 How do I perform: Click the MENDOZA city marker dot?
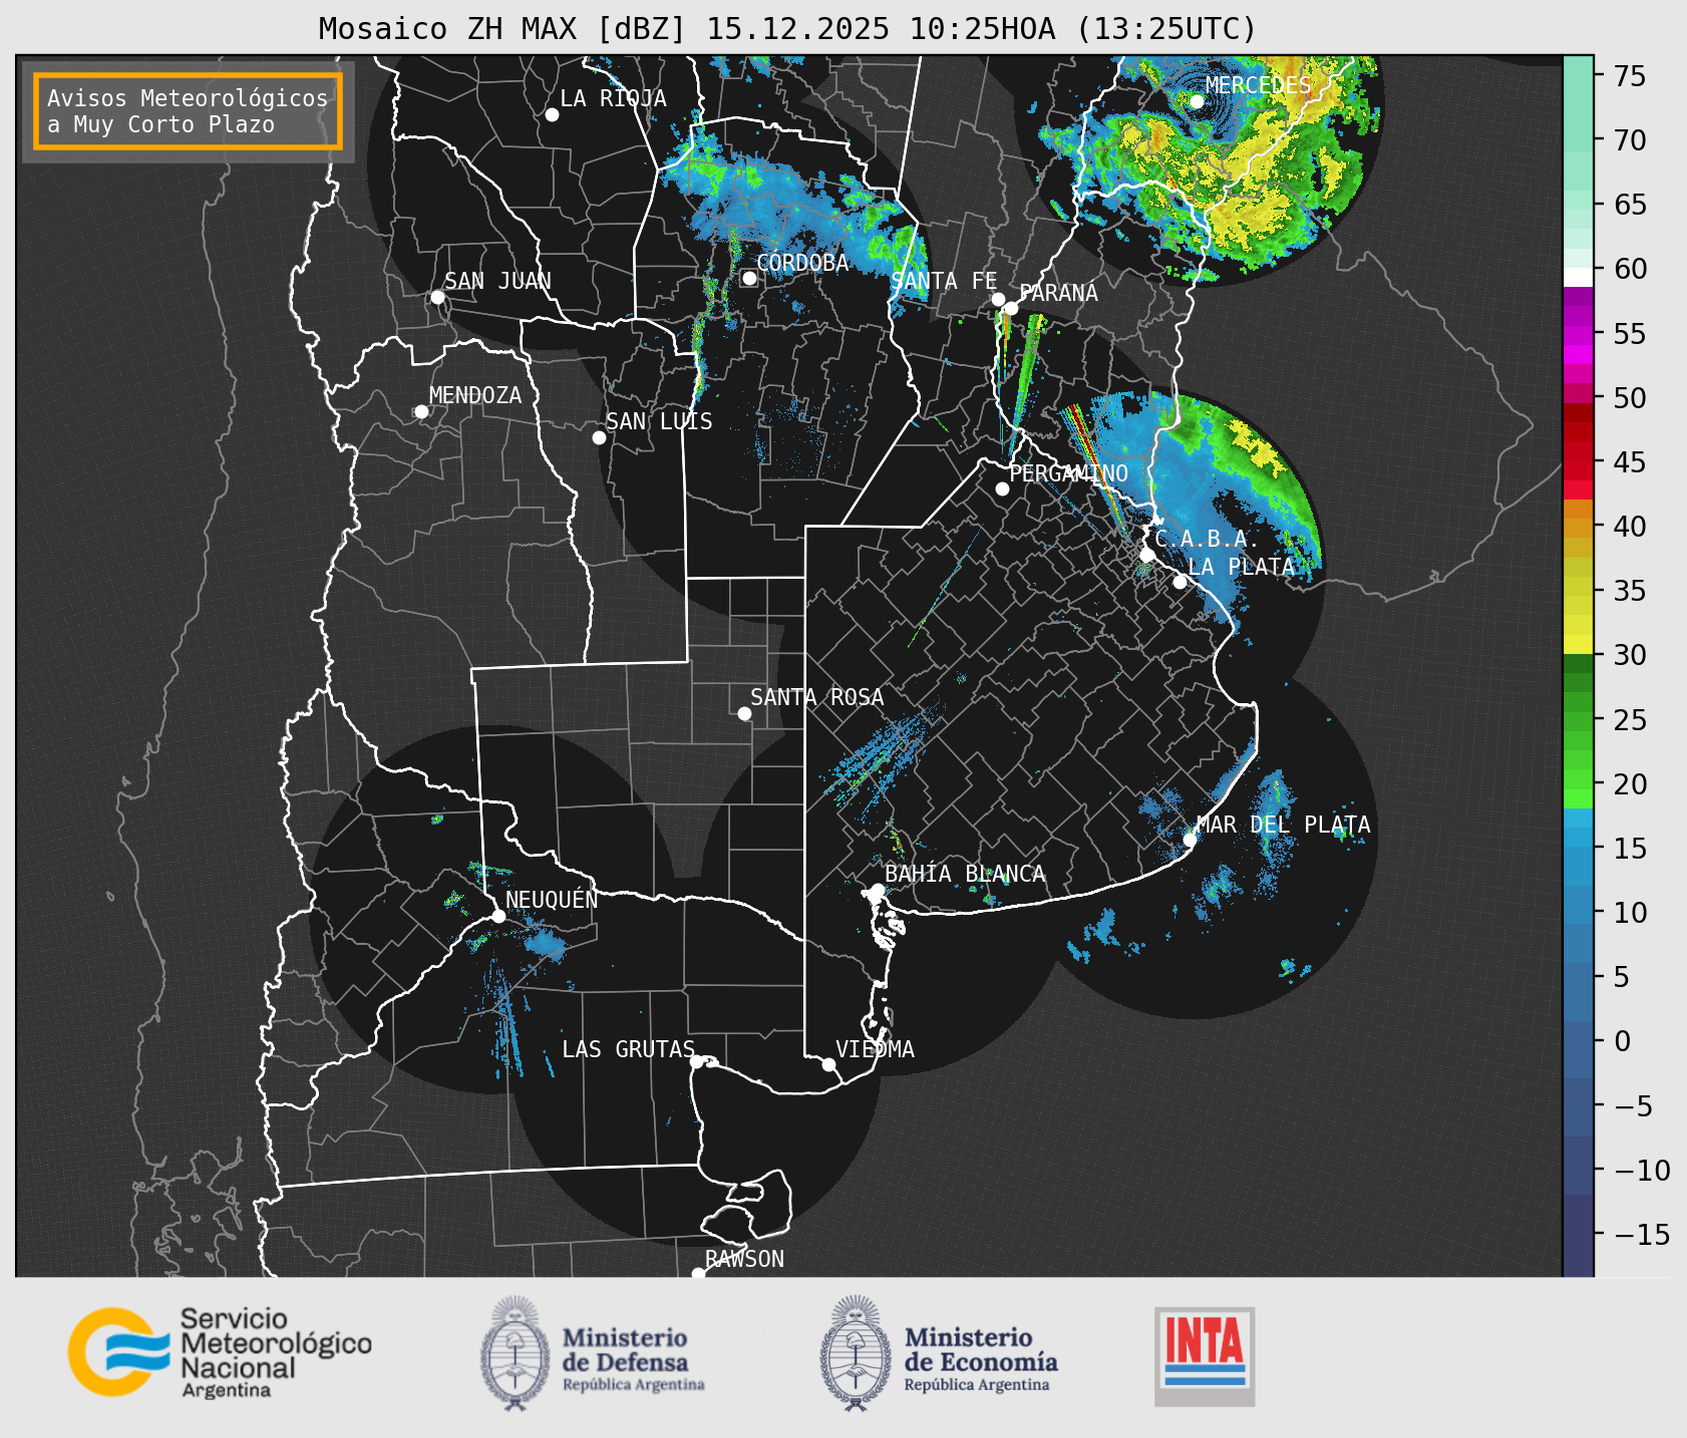pos(422,412)
